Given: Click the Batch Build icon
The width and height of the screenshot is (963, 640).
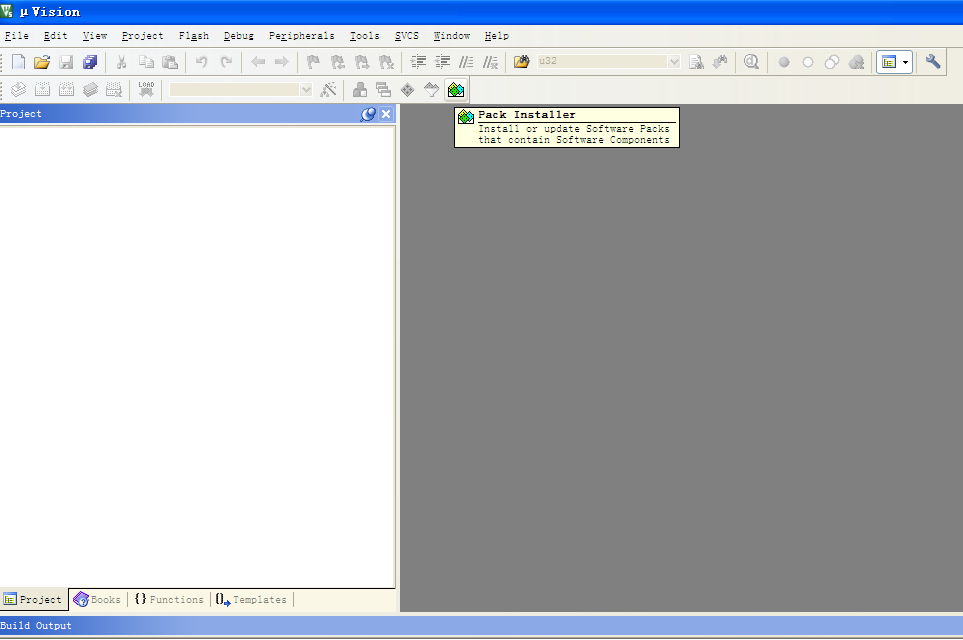Looking at the screenshot, I should (x=90, y=90).
